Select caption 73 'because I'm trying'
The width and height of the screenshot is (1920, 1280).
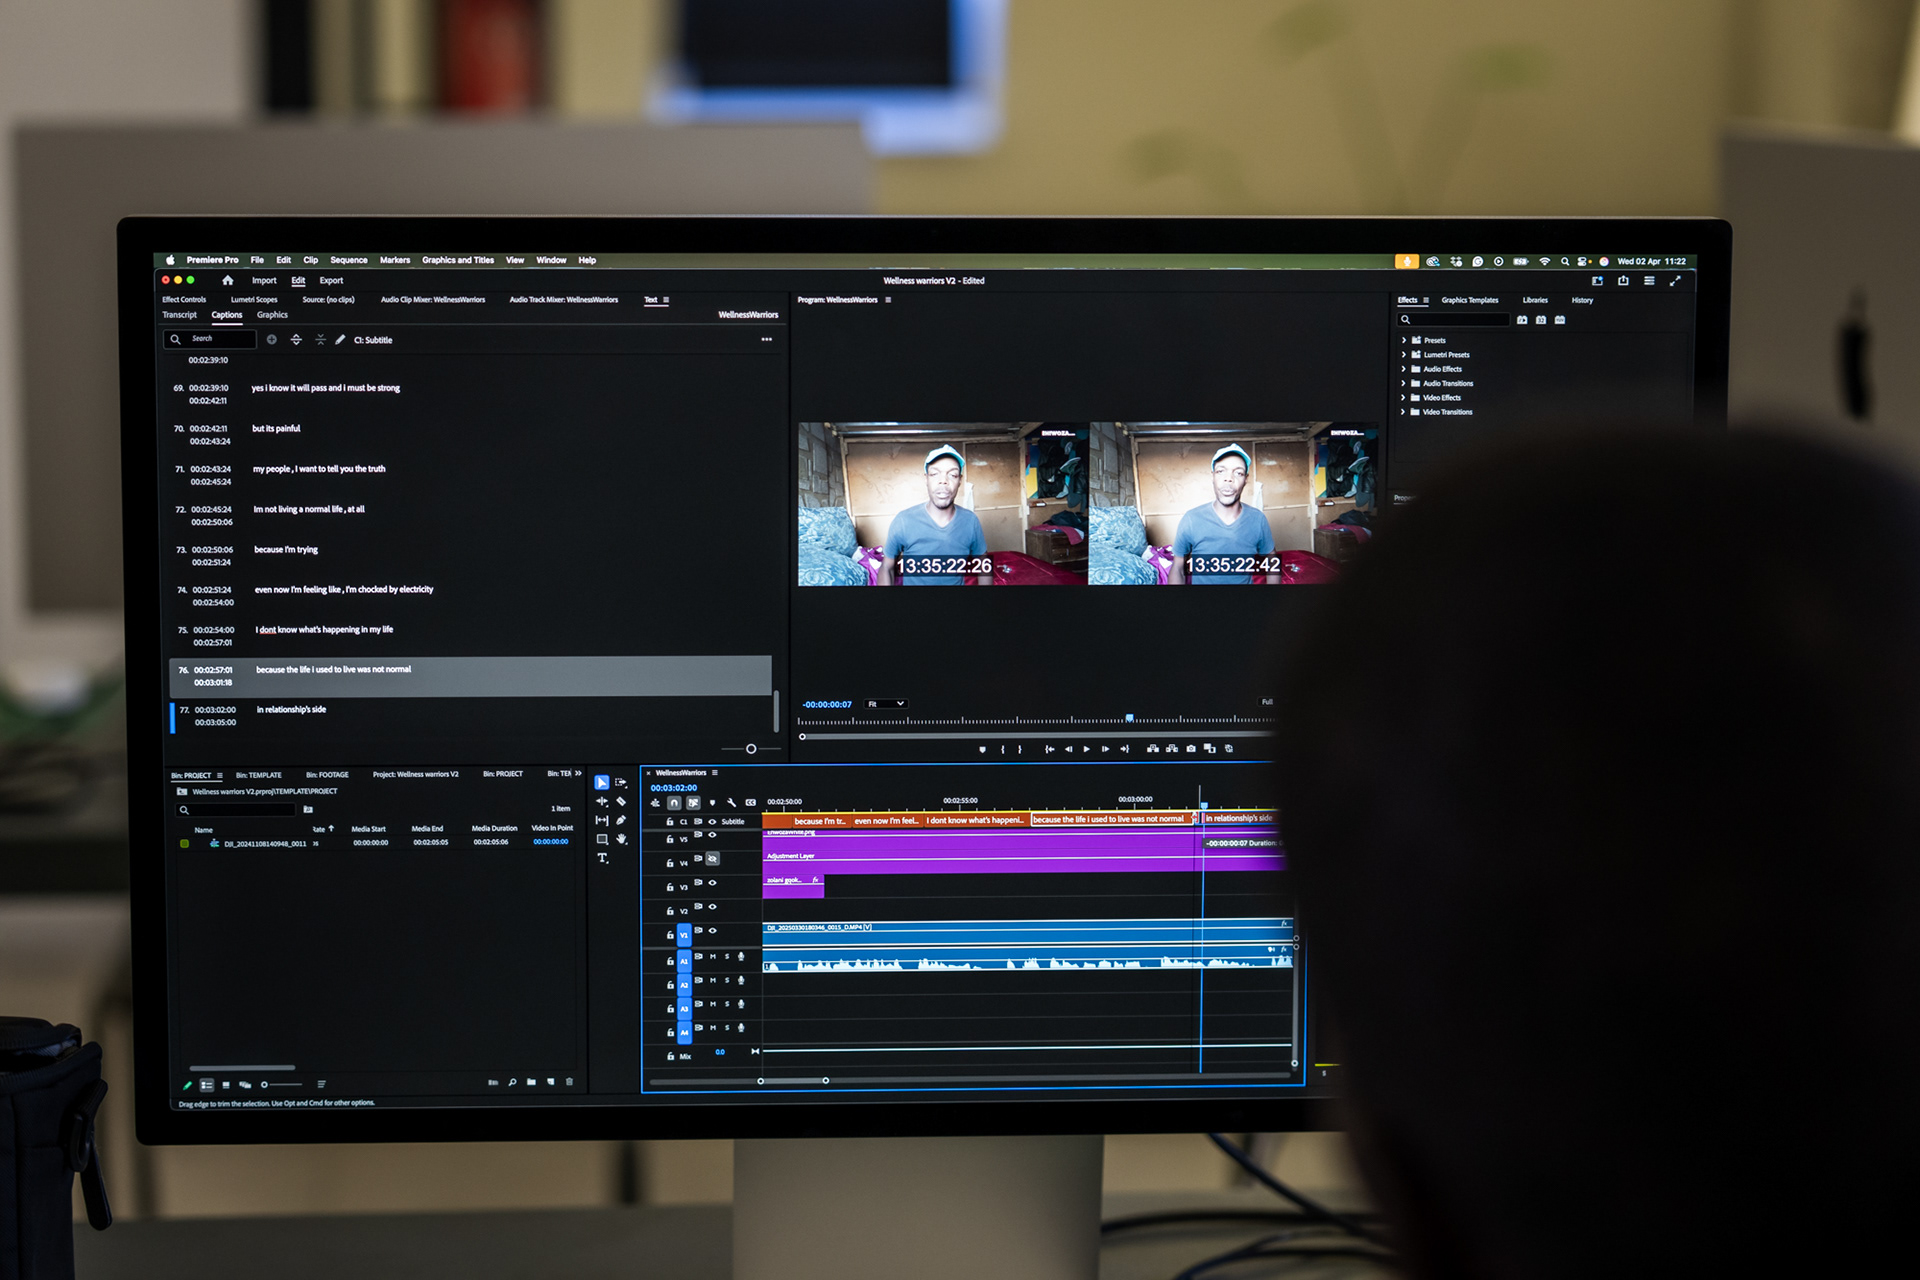286,550
